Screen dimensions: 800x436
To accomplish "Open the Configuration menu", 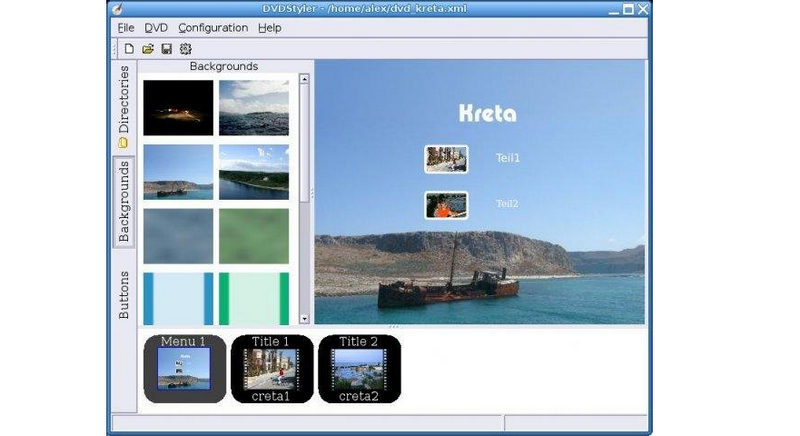I will pos(213,28).
